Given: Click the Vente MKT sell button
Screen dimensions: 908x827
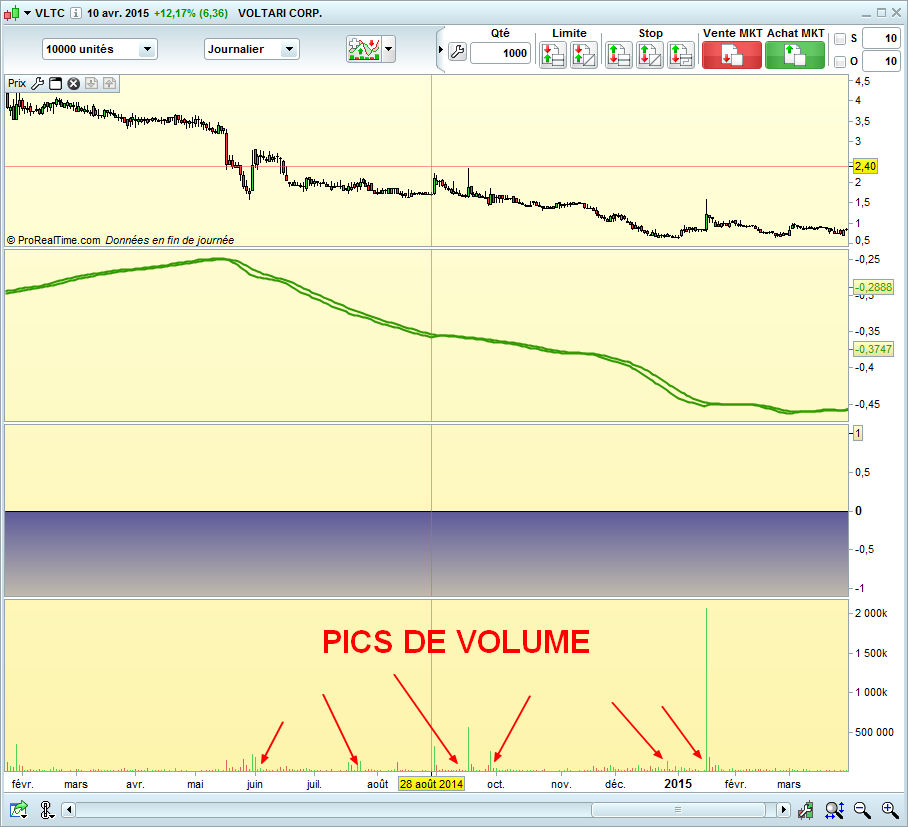Looking at the screenshot, I should (731, 54).
